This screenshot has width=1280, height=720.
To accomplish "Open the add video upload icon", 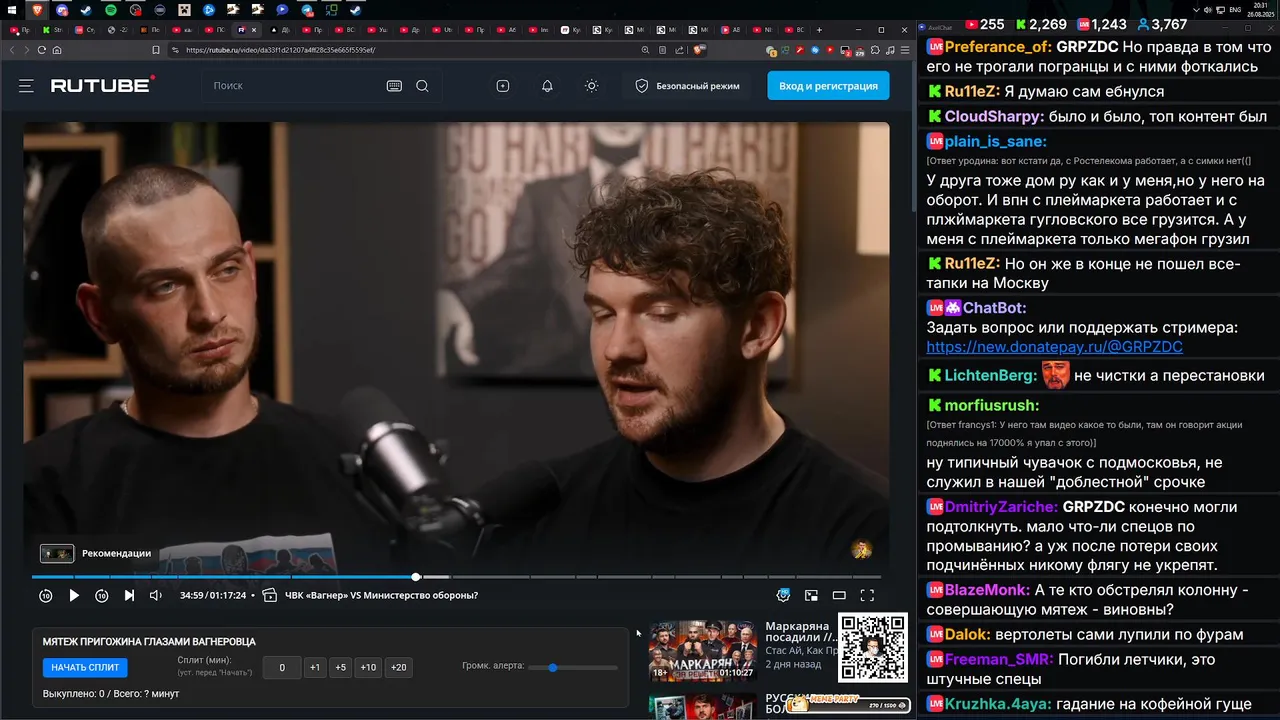I will coord(503,86).
